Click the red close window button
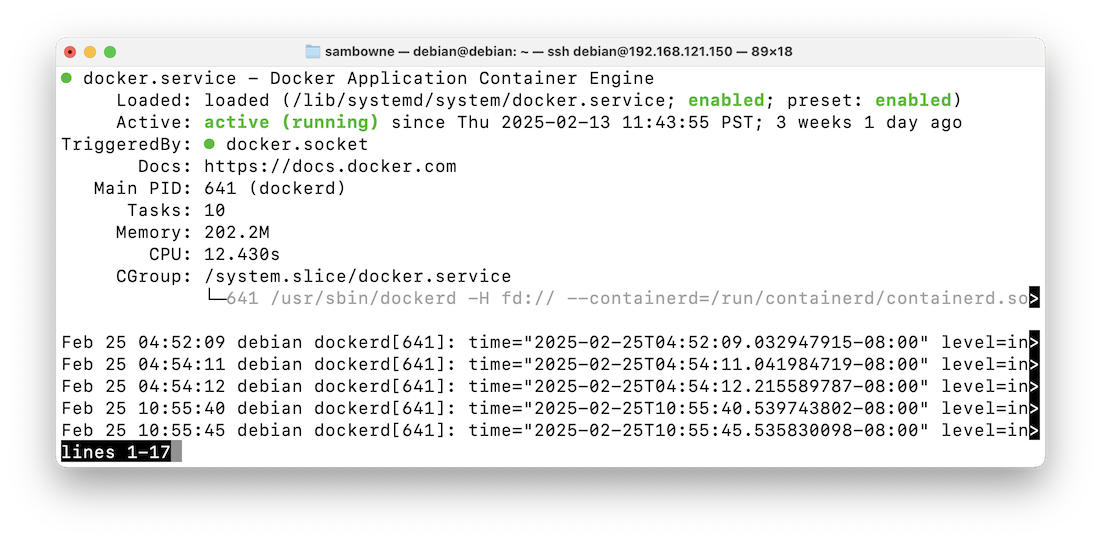Screen dimensions: 1101x541 point(70,52)
